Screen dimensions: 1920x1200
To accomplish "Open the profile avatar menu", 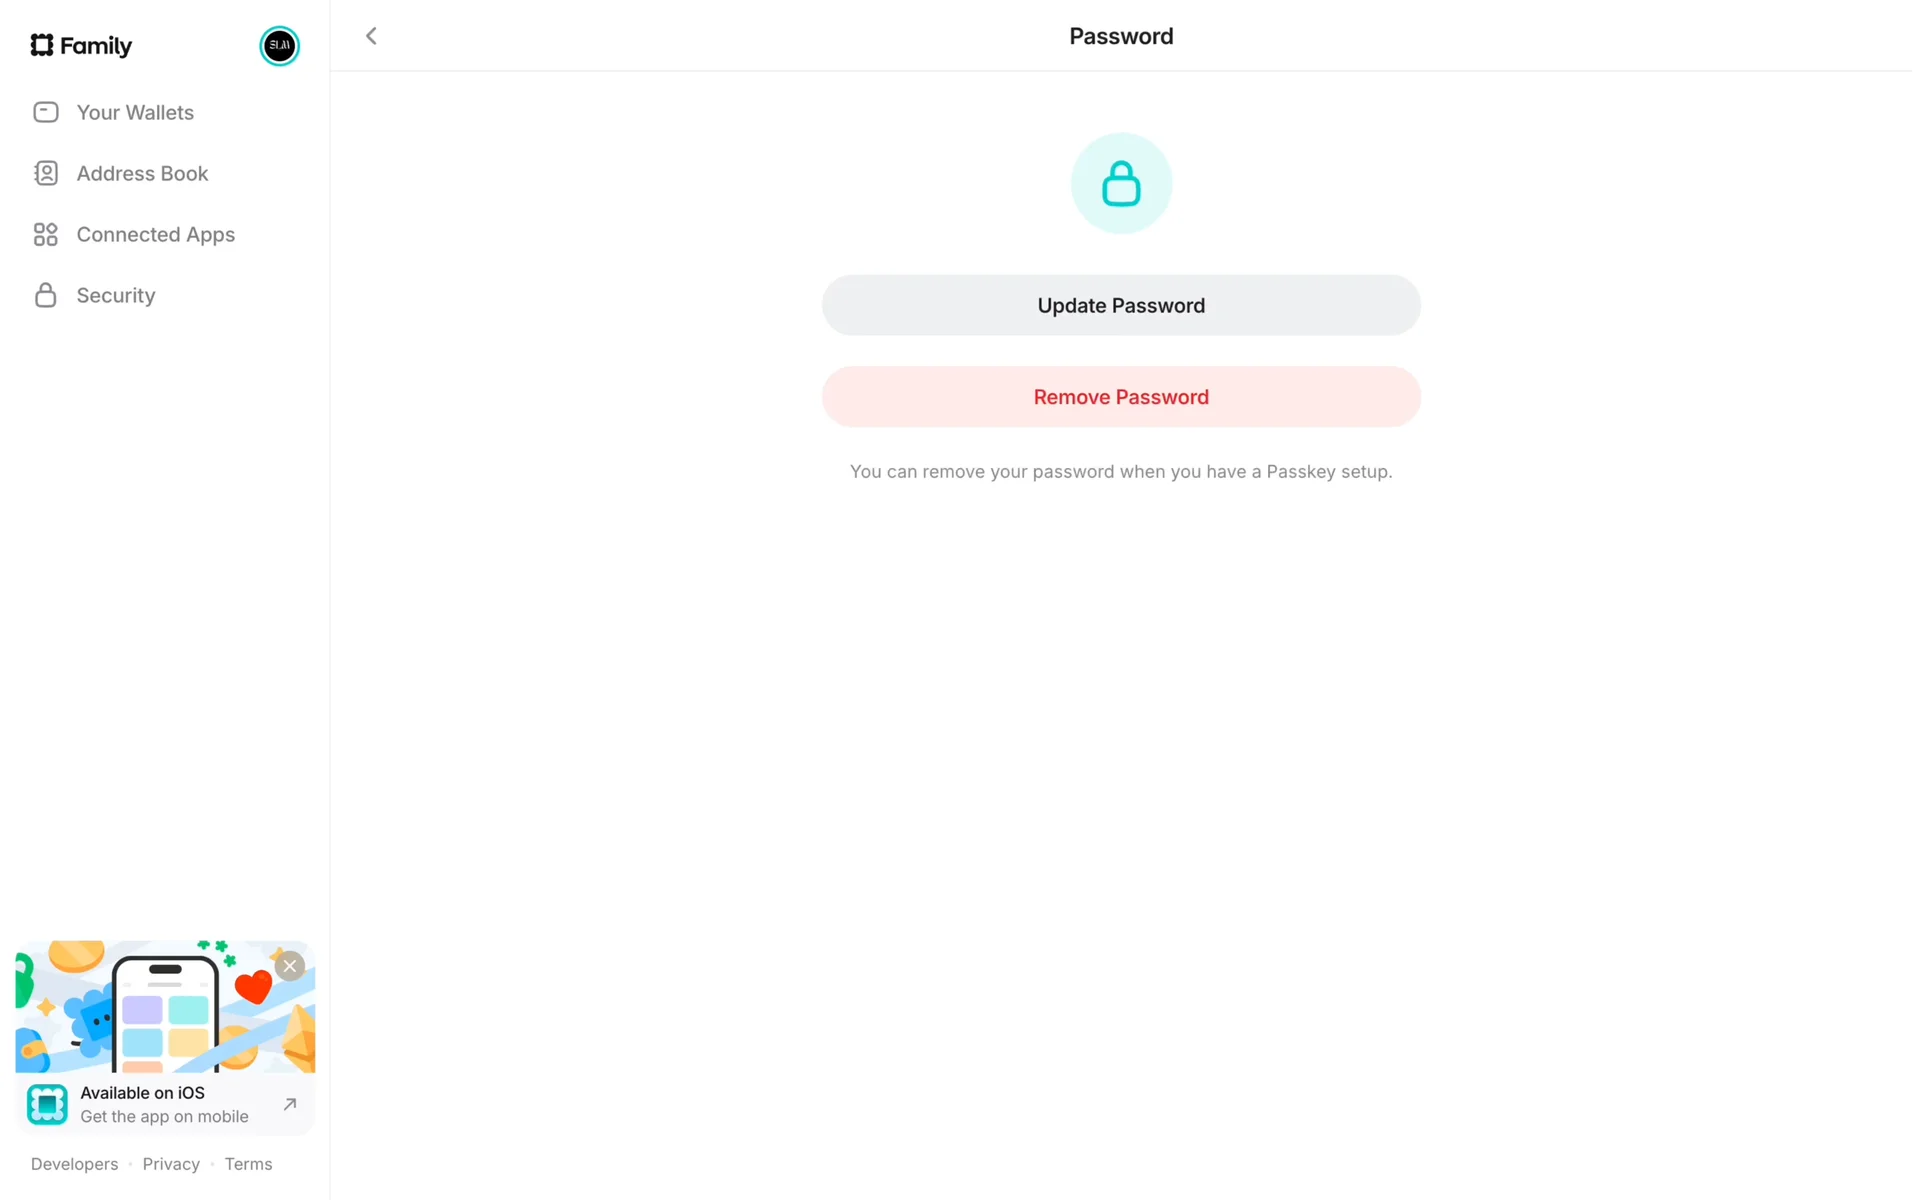I will click(x=279, y=45).
